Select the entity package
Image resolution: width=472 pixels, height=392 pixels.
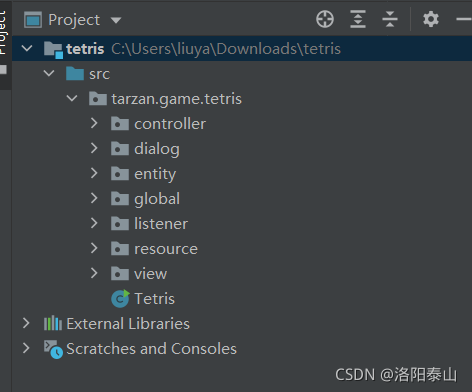point(155,174)
